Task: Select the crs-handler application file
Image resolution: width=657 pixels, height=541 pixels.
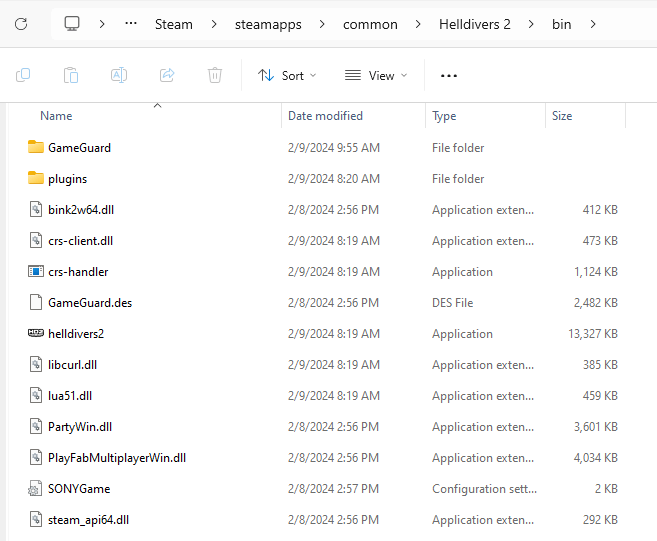Action: pos(78,272)
